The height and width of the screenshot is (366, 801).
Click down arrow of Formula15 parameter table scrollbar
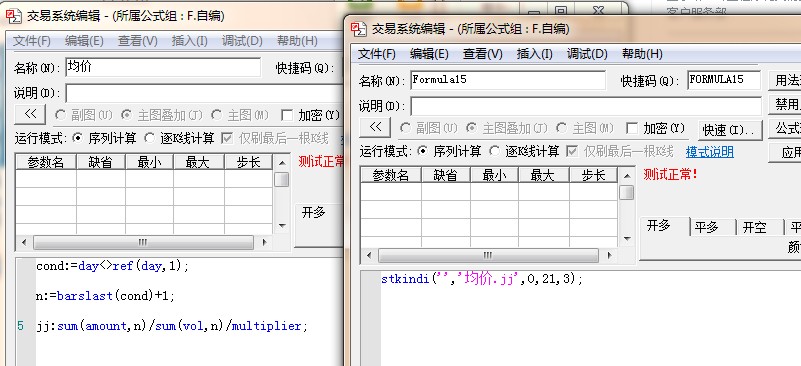[626, 239]
